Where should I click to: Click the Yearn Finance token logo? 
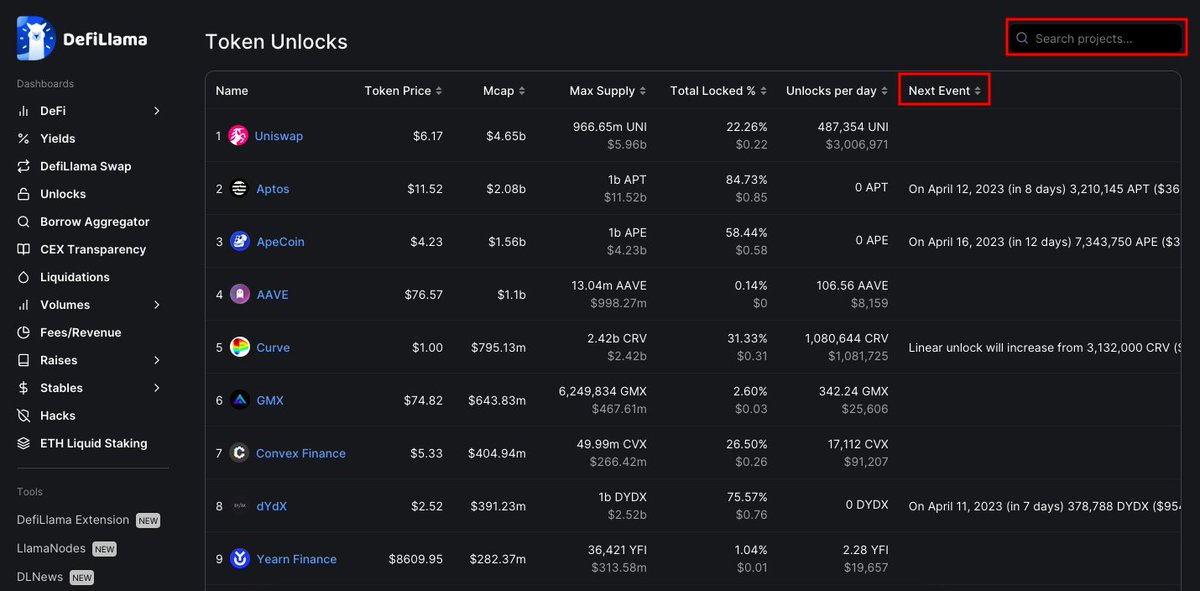(x=239, y=559)
